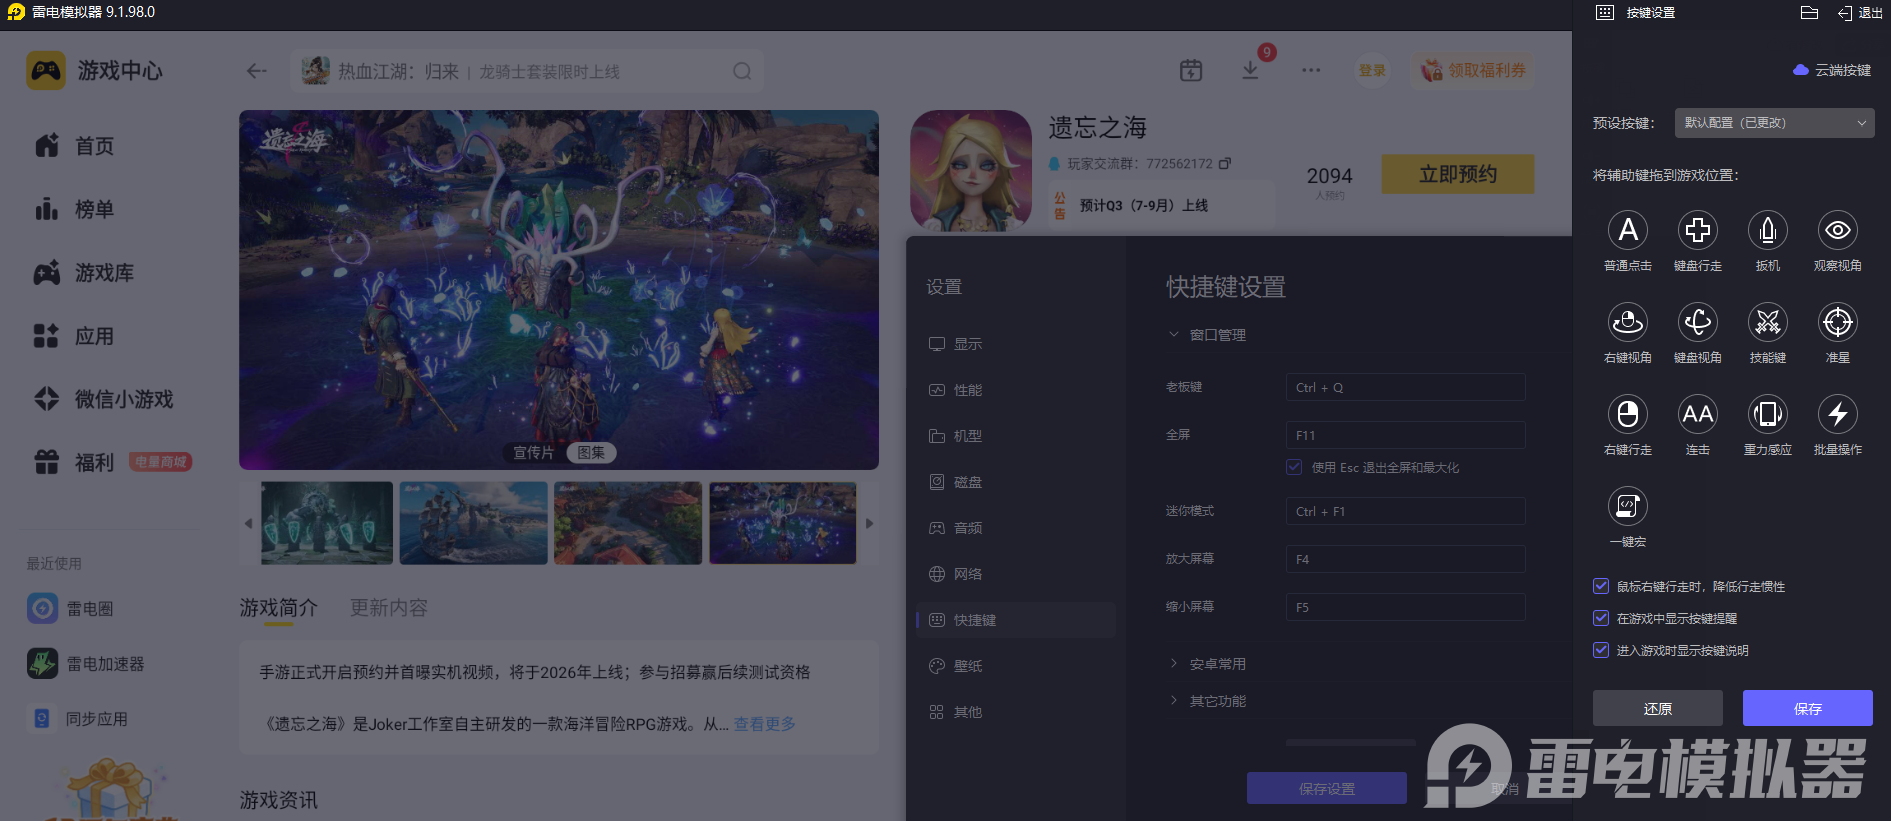Image resolution: width=1891 pixels, height=821 pixels.
Task: Open the key-config folder icon
Action: pos(1809,13)
